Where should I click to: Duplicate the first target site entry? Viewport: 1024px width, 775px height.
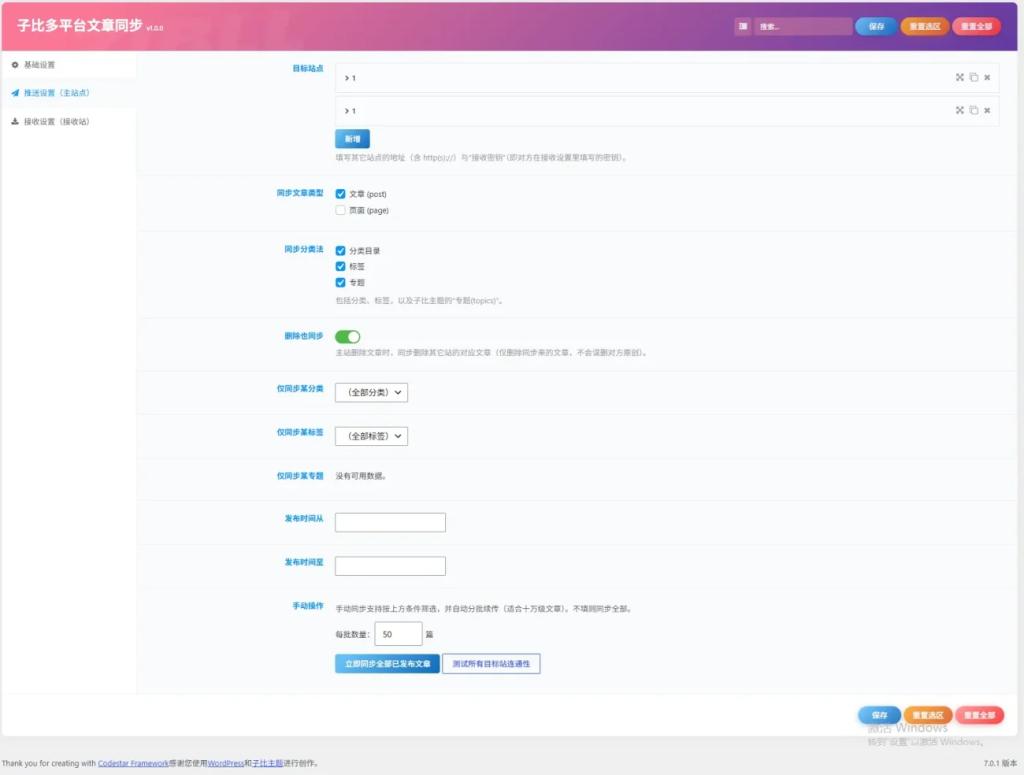[x=974, y=77]
